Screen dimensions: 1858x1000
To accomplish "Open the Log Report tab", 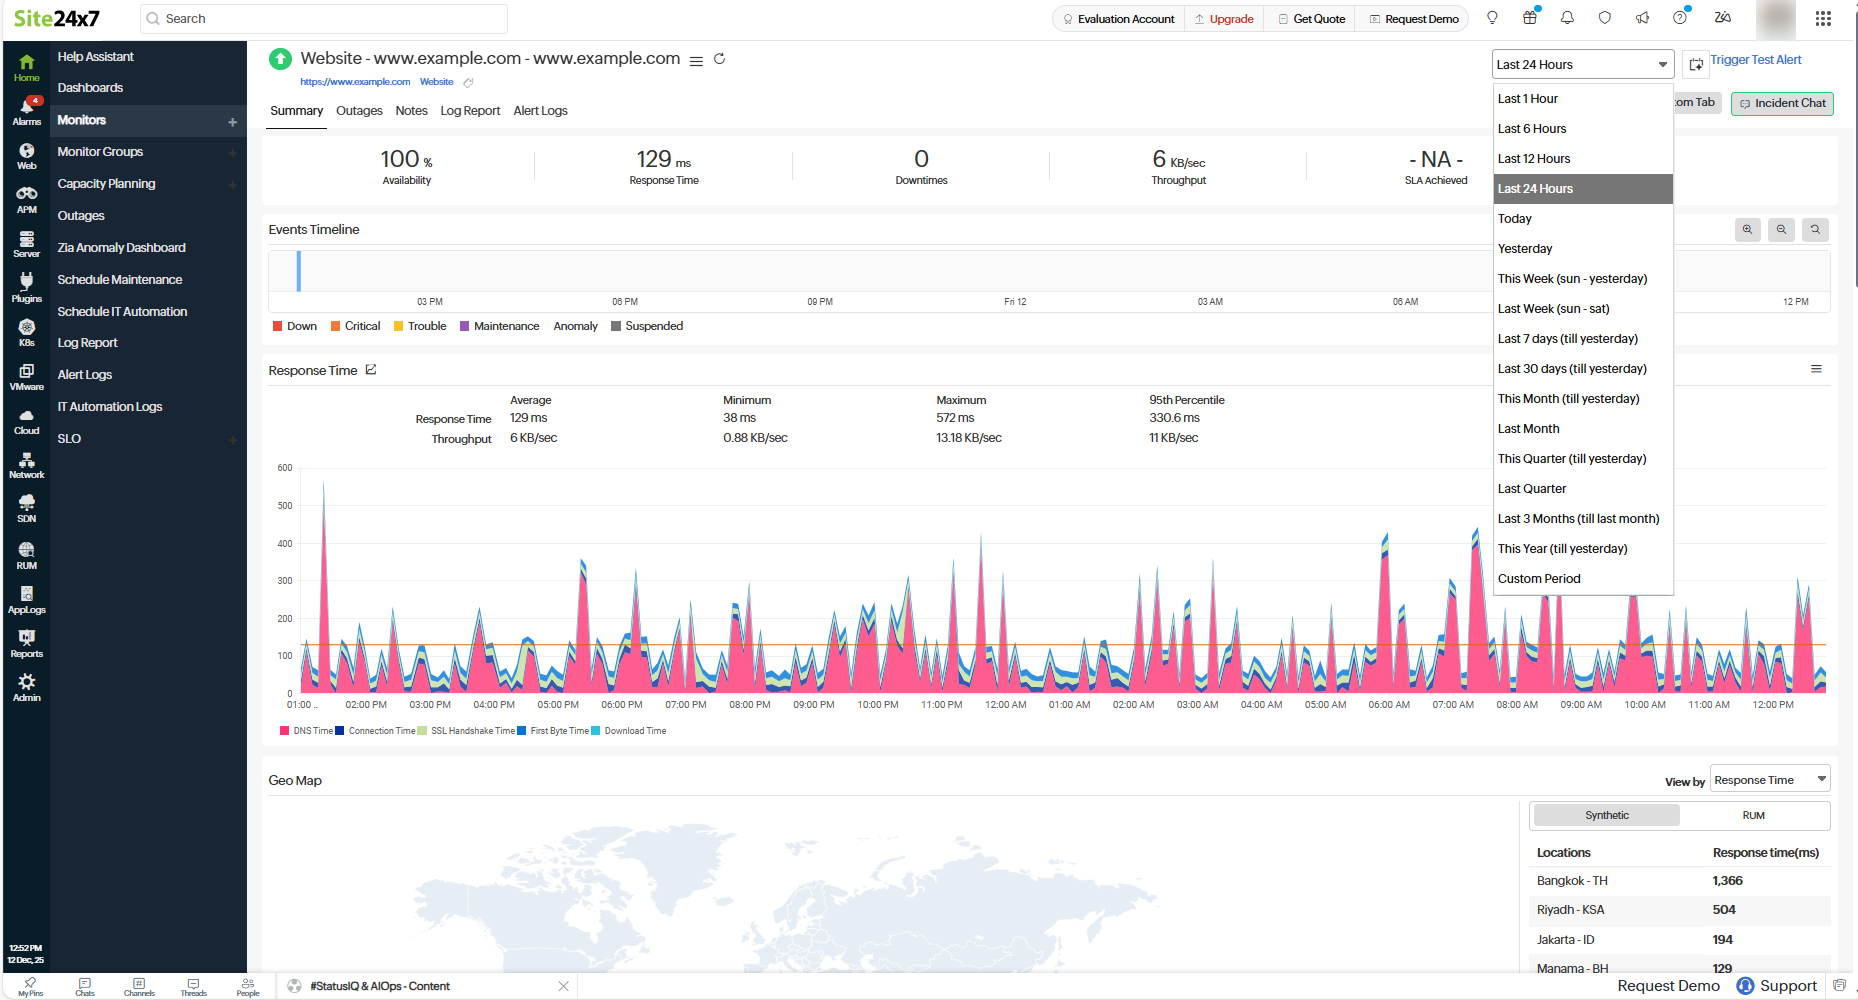I will (x=470, y=111).
